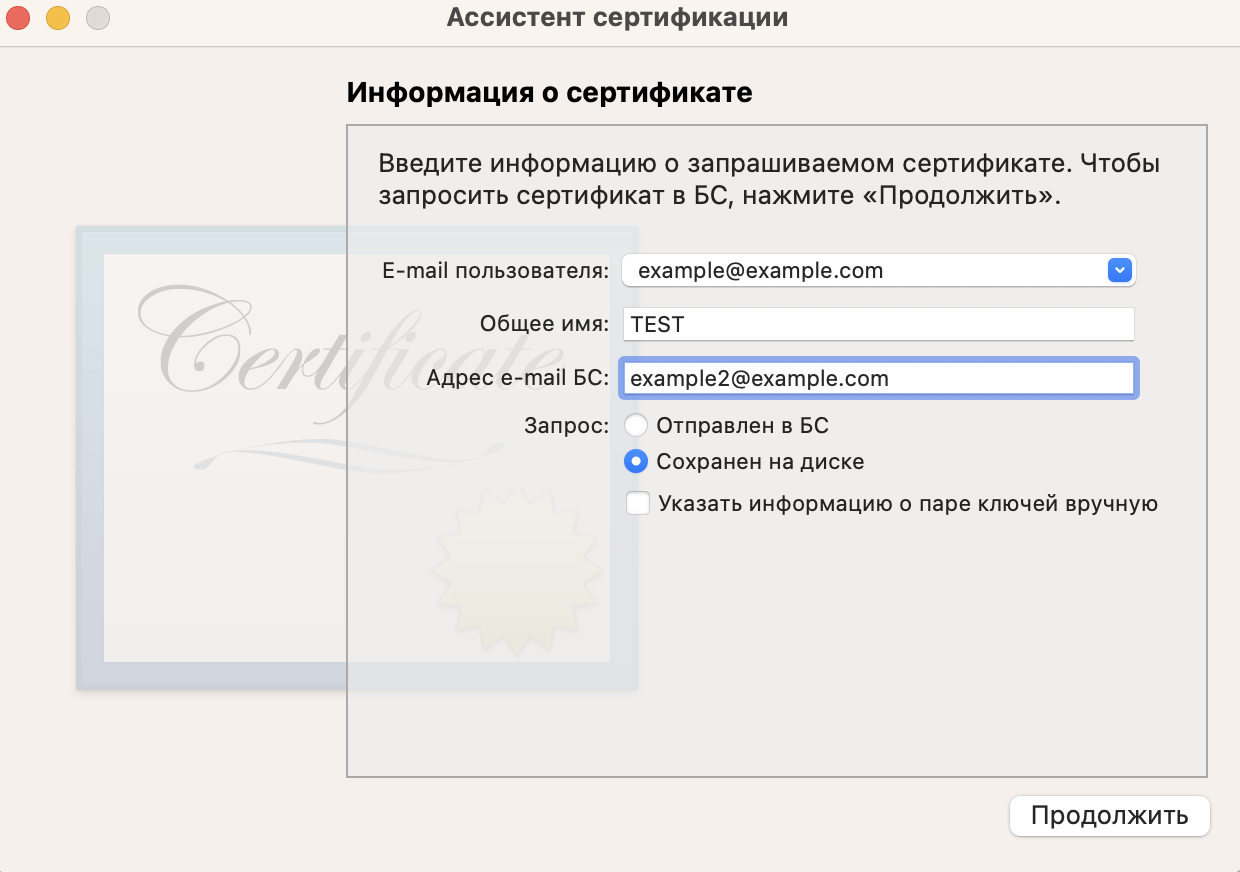Viewport: 1240px width, 872px height.
Task: Choose the 'Сохранен на диске' radio option
Action: pos(636,462)
